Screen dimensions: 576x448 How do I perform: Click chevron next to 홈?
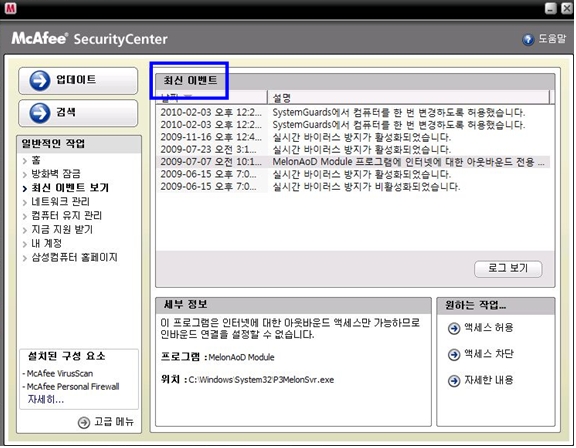(x=25, y=161)
